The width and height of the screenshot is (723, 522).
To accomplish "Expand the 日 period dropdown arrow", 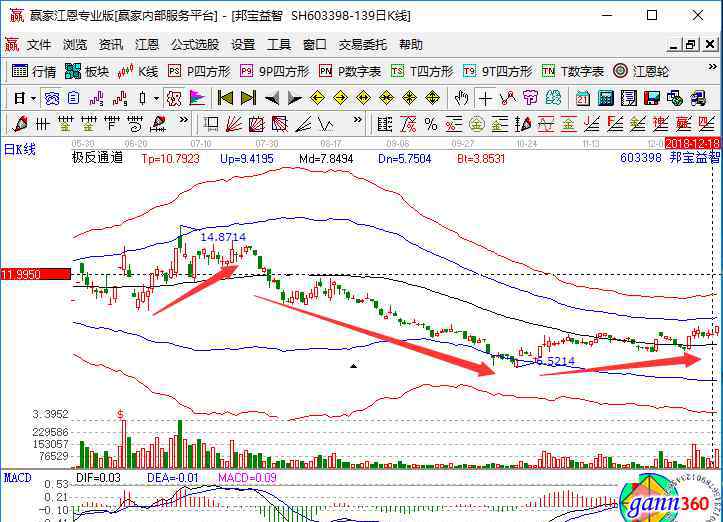I will (x=33, y=98).
